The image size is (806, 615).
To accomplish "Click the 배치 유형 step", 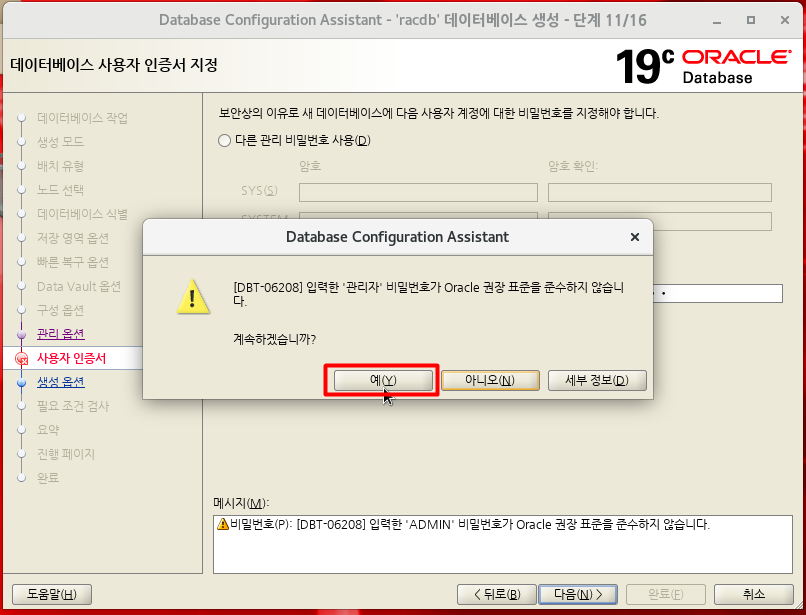I will [x=60, y=166].
